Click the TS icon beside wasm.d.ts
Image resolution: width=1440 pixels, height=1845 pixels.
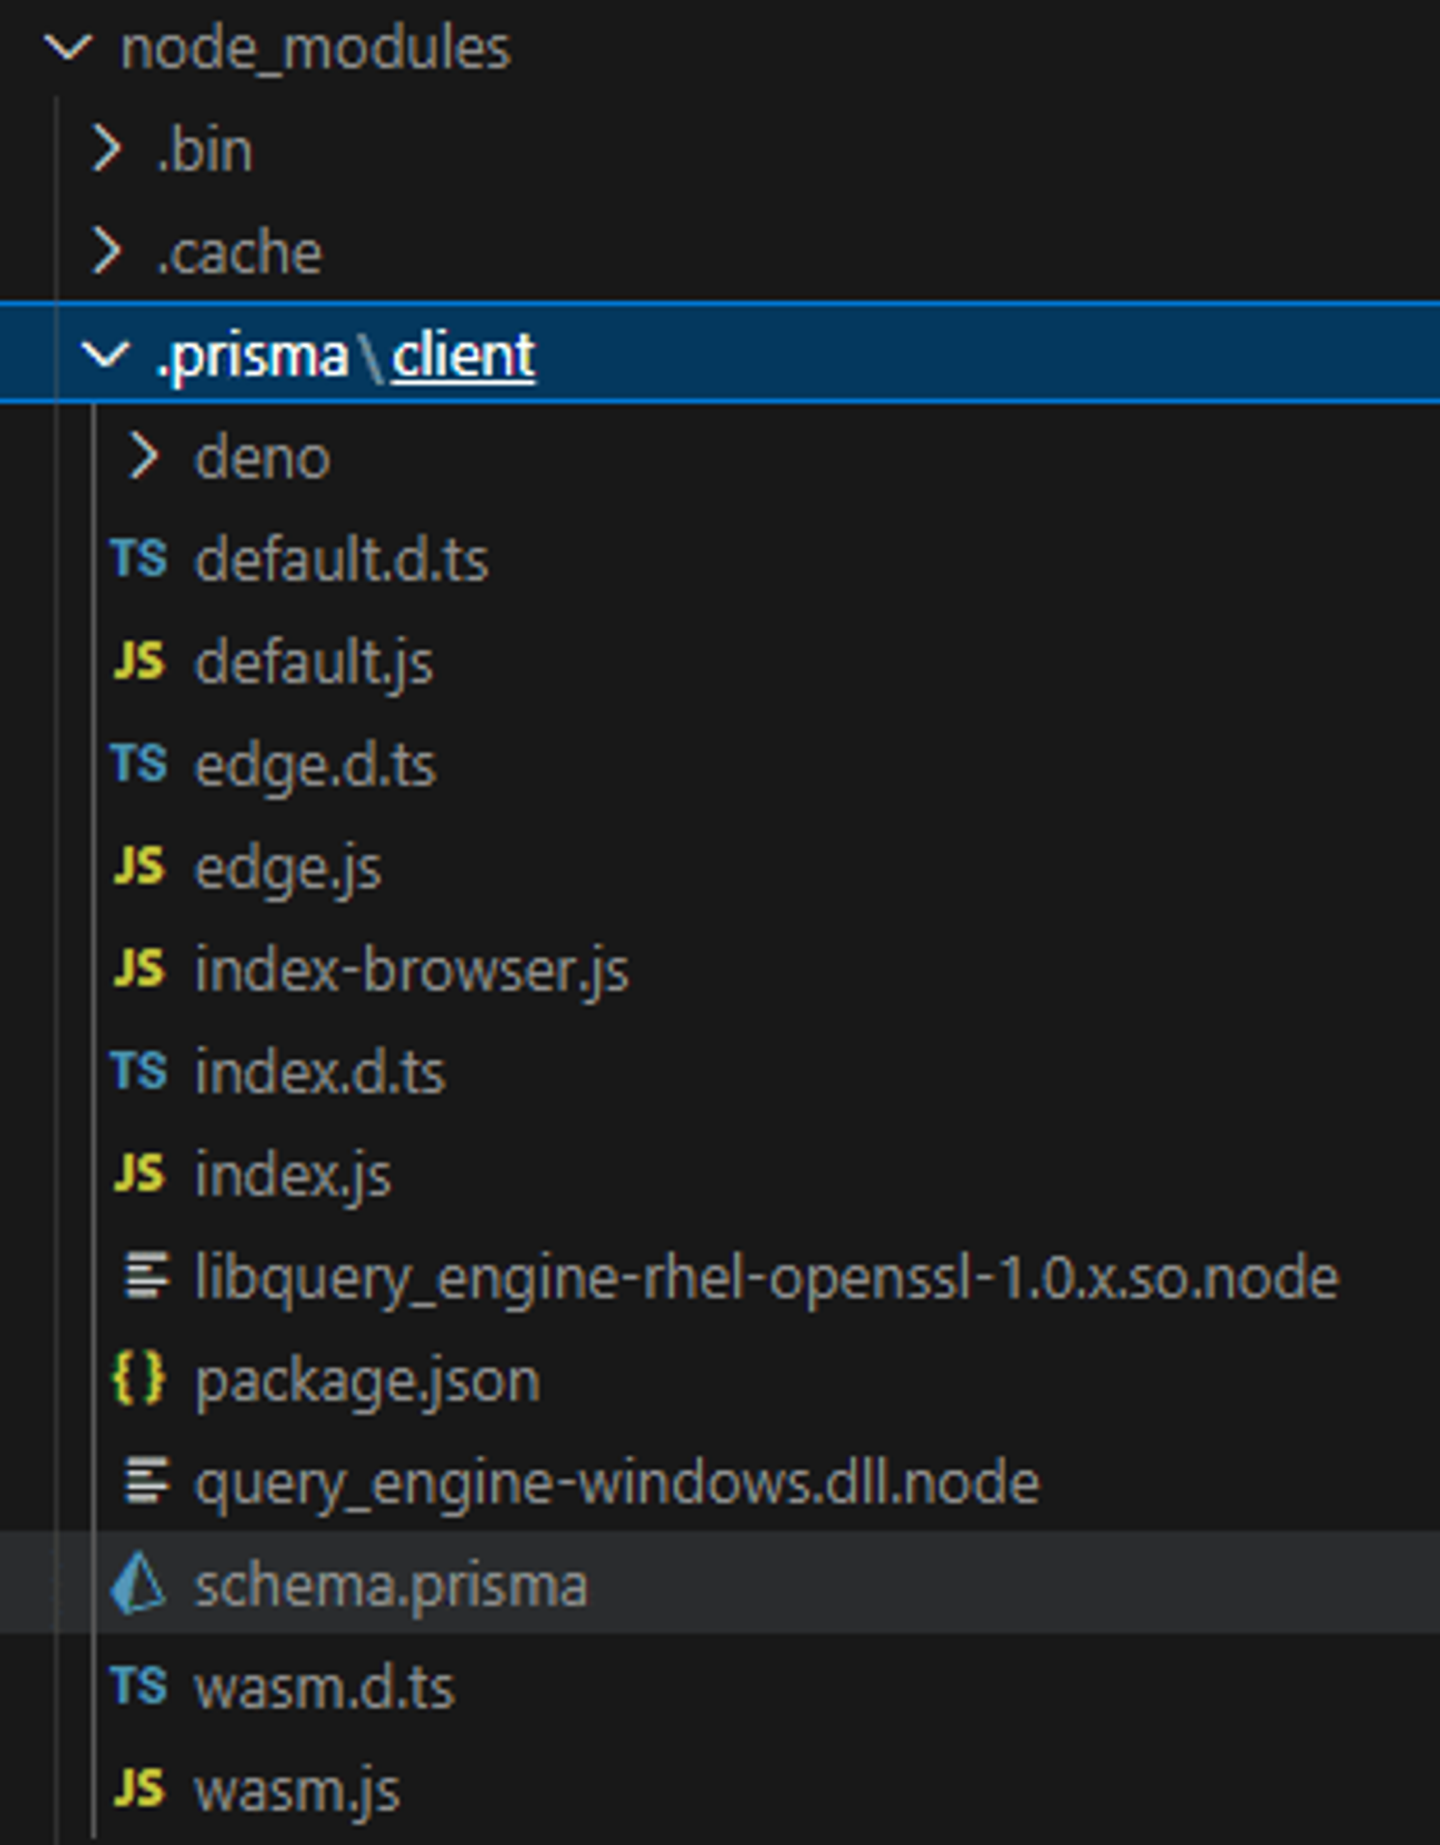pos(138,1687)
